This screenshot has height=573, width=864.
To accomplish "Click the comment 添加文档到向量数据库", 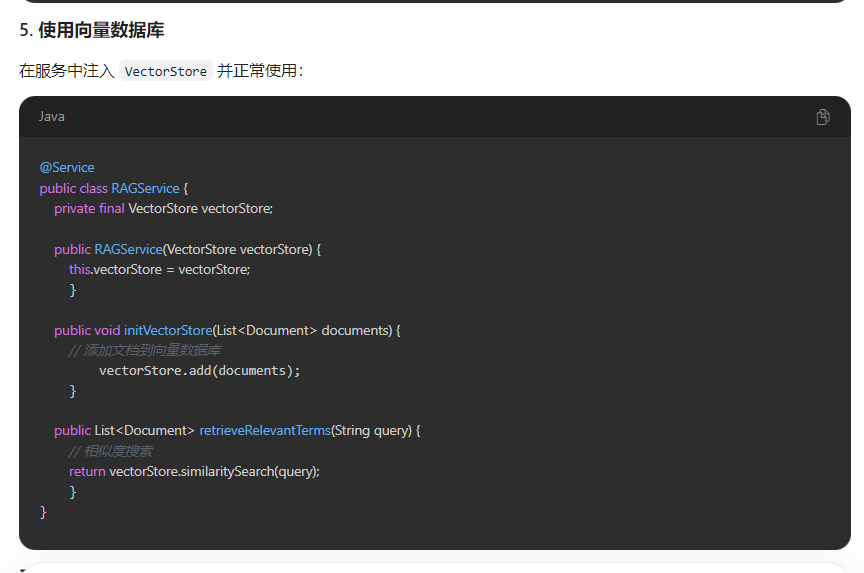I will click(144, 350).
